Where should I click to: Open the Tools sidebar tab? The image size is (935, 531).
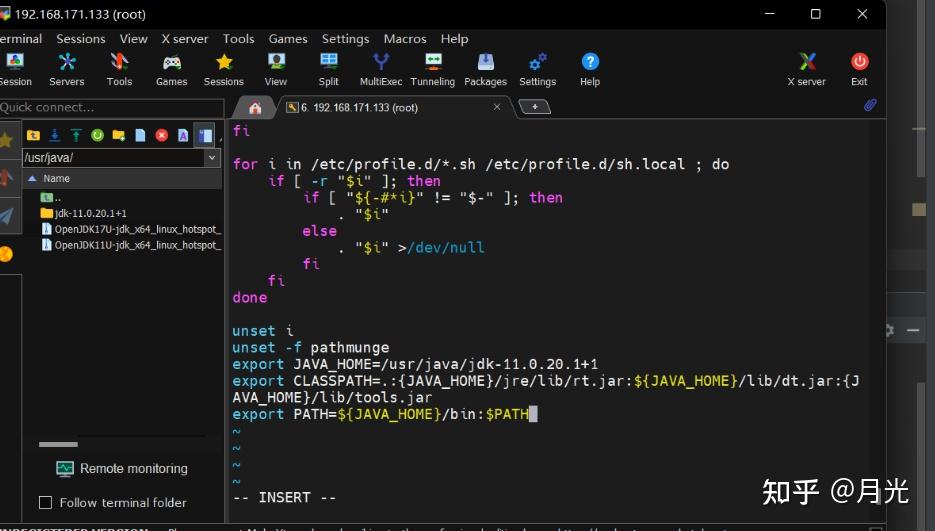7,178
